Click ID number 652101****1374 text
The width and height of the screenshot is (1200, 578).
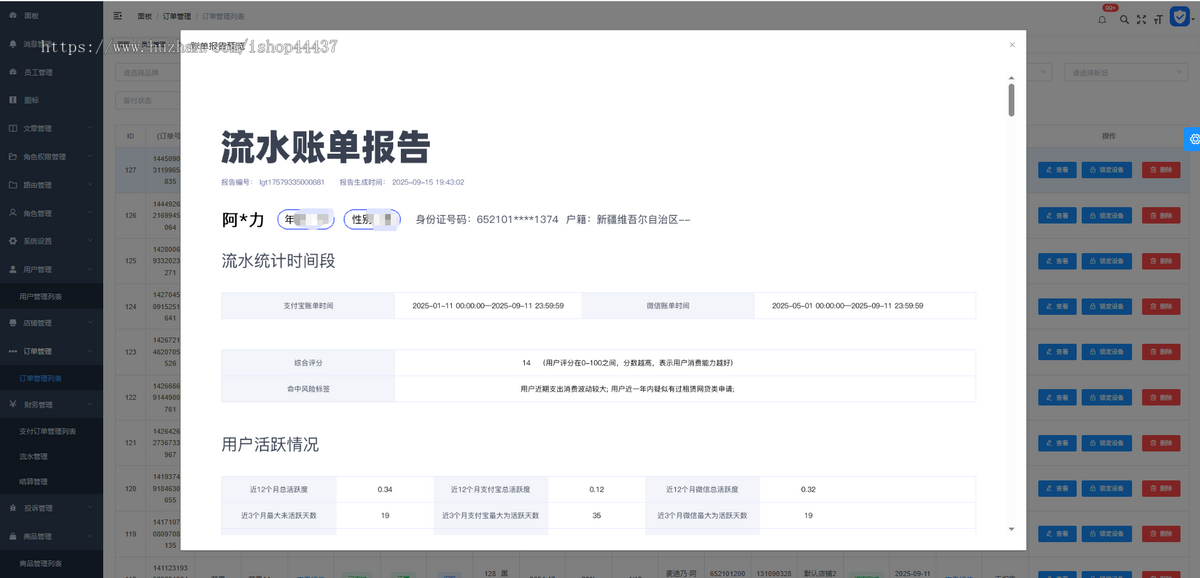pyautogui.click(x=517, y=219)
